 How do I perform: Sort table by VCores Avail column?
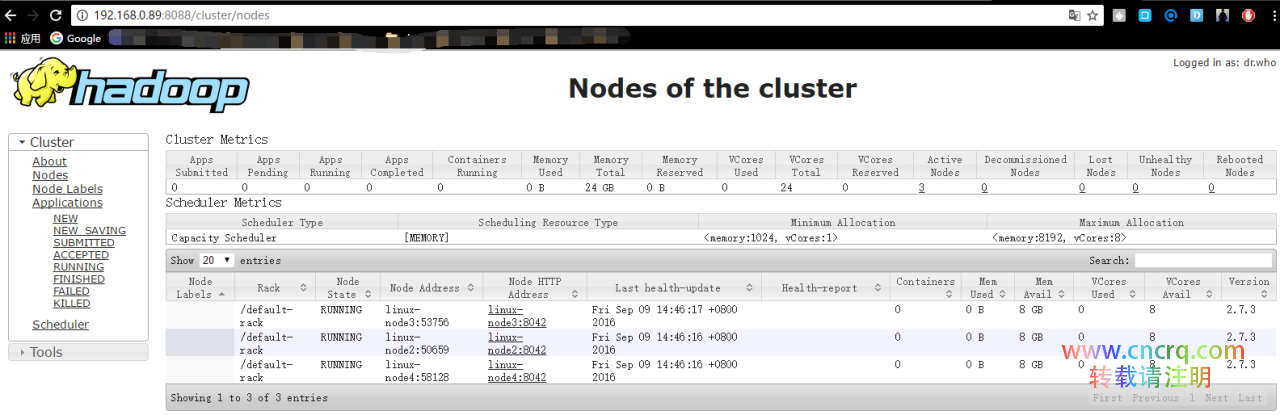[1183, 288]
